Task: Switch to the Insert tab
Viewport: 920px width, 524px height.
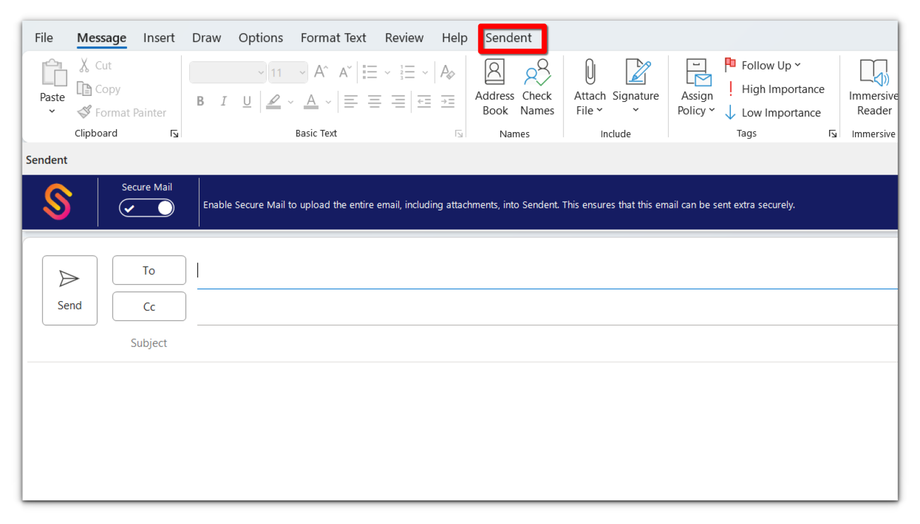Action: click(x=159, y=38)
